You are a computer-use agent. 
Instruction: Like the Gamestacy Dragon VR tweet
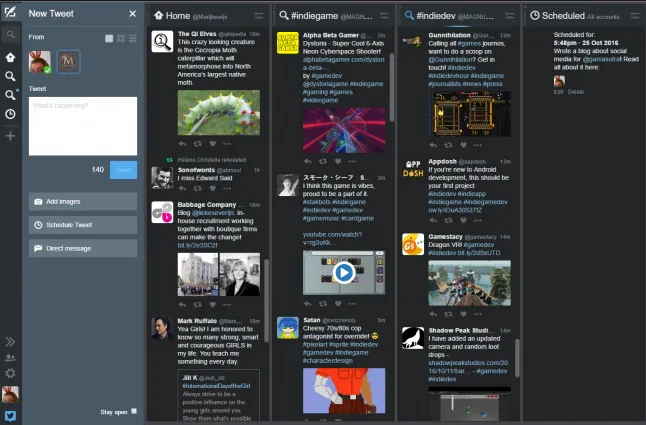[463, 314]
